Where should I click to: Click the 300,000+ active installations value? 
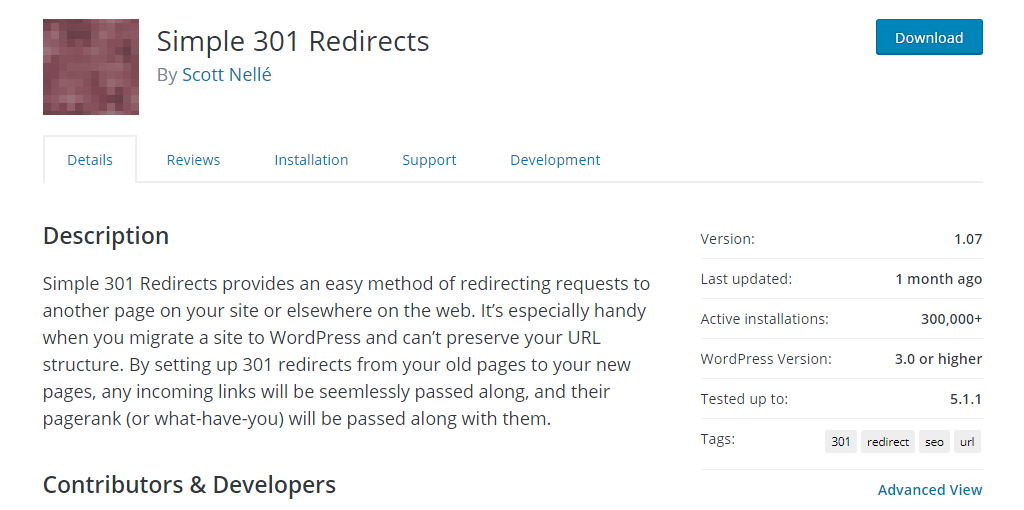click(951, 319)
